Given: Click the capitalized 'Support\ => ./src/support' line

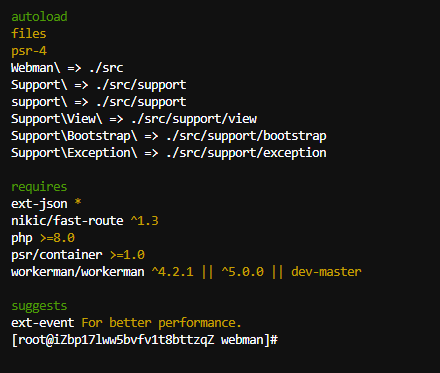Looking at the screenshot, I should click(x=99, y=85).
